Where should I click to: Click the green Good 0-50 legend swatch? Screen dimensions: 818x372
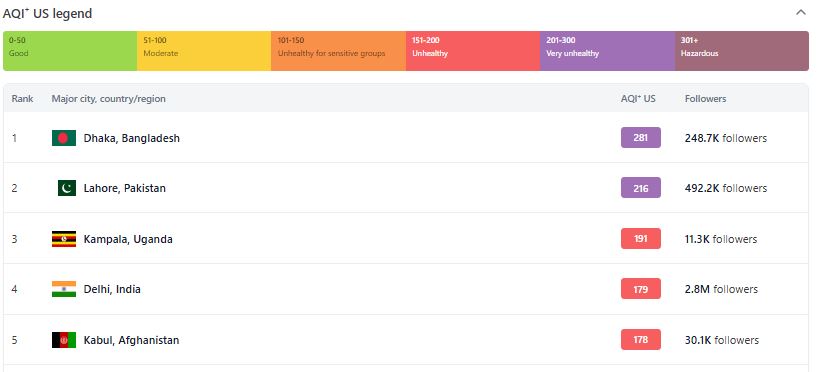point(70,51)
